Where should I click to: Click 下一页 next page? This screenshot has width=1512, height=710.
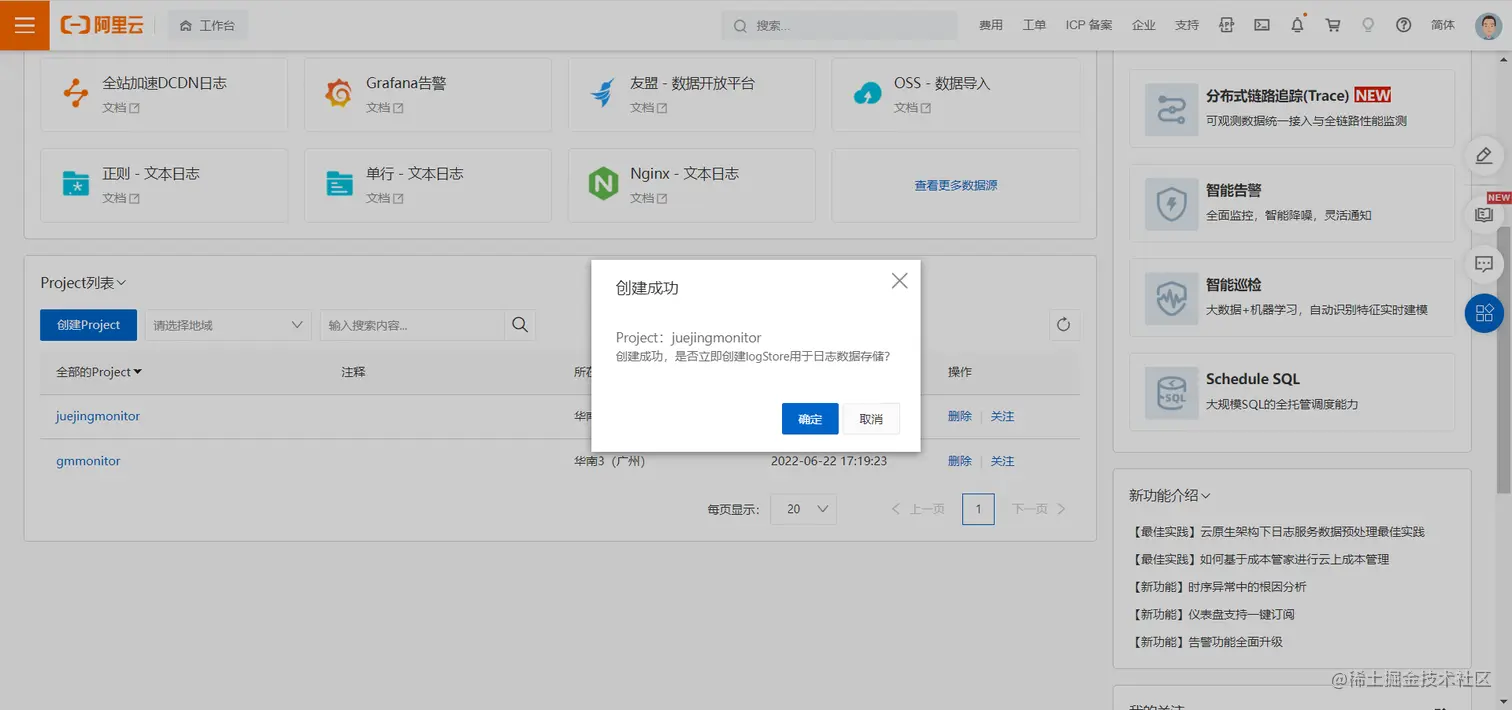coord(1039,509)
